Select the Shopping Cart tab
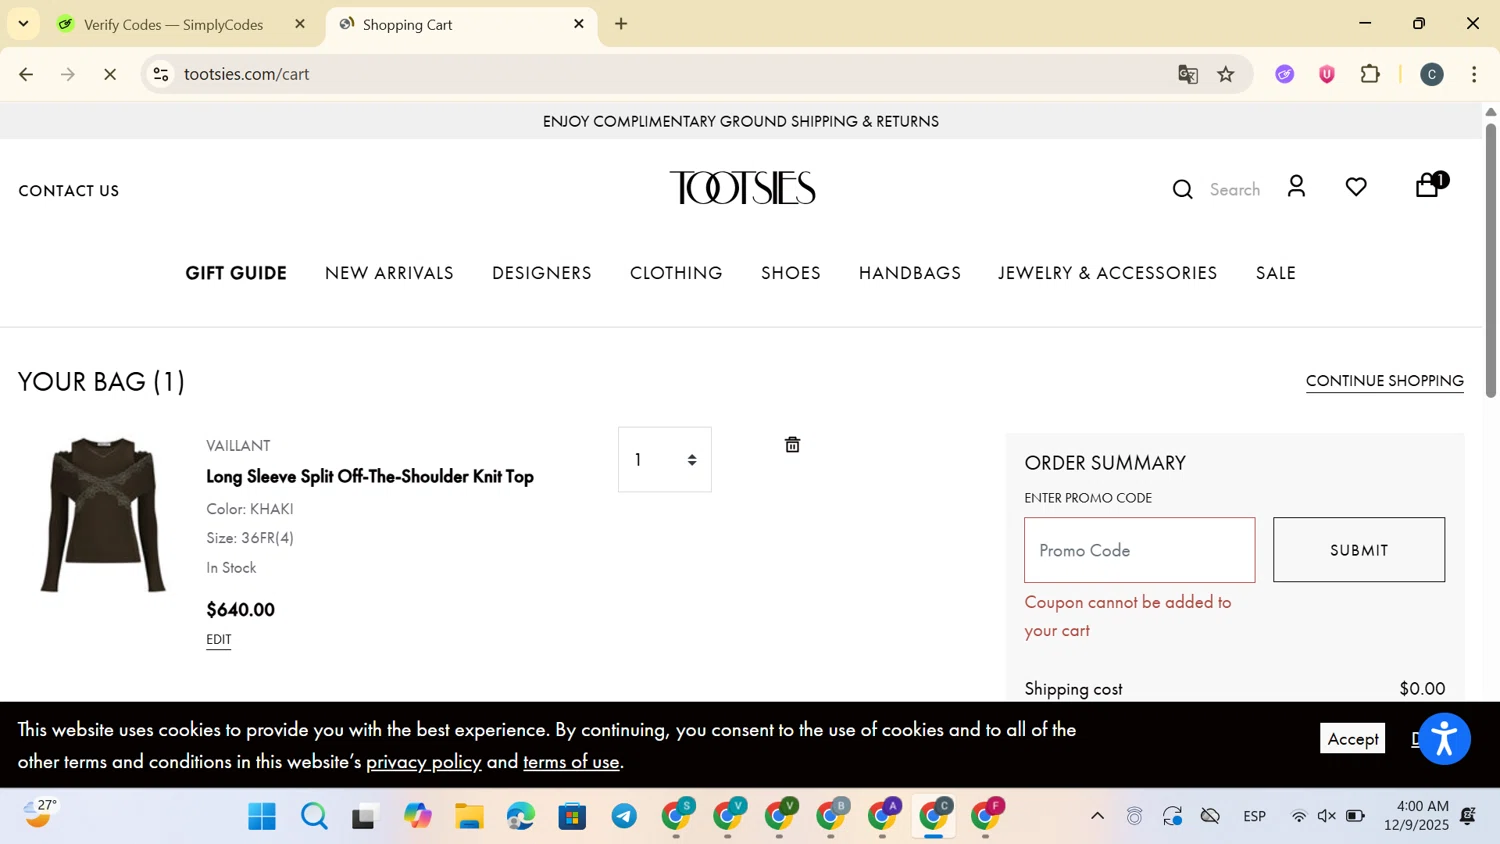The height and width of the screenshot is (844, 1500). (460, 24)
